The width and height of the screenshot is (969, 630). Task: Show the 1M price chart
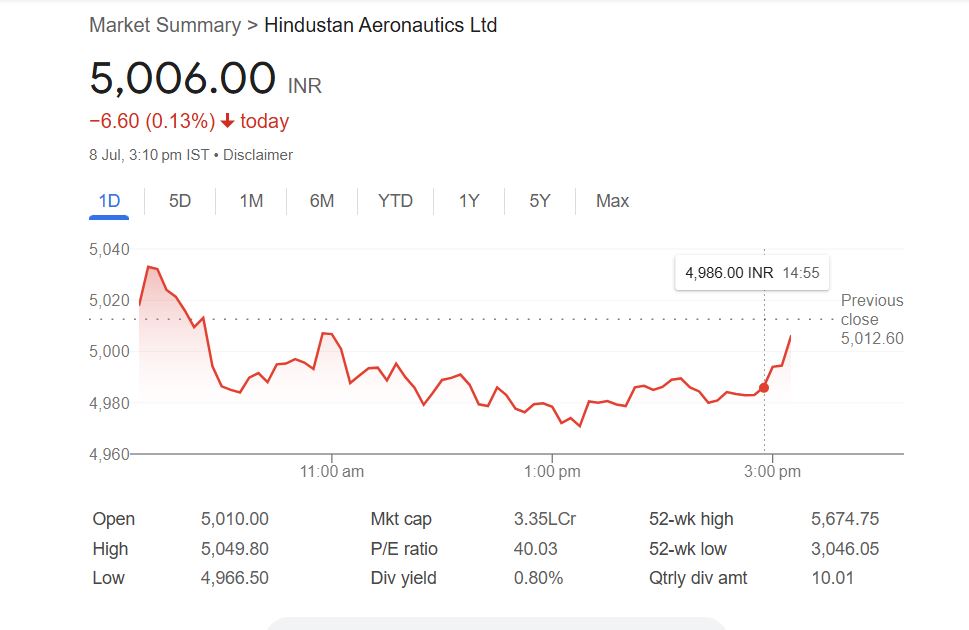pos(251,201)
